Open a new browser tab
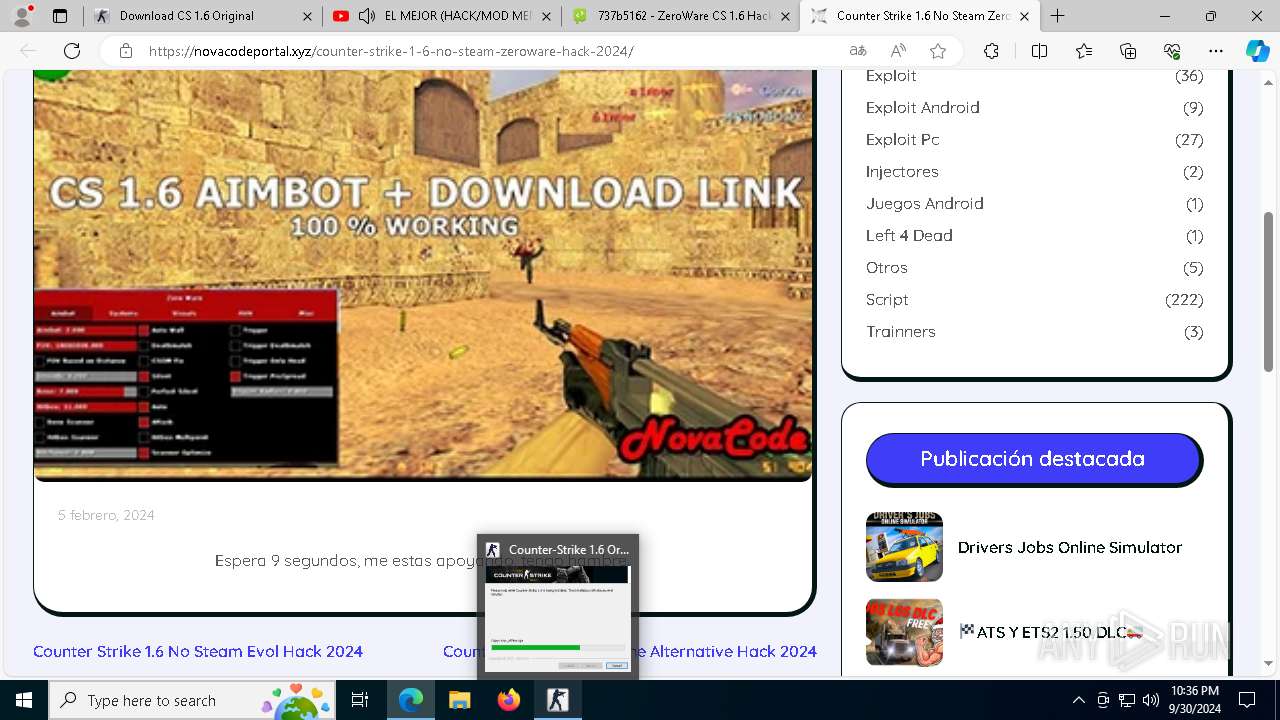 pos(1057,16)
